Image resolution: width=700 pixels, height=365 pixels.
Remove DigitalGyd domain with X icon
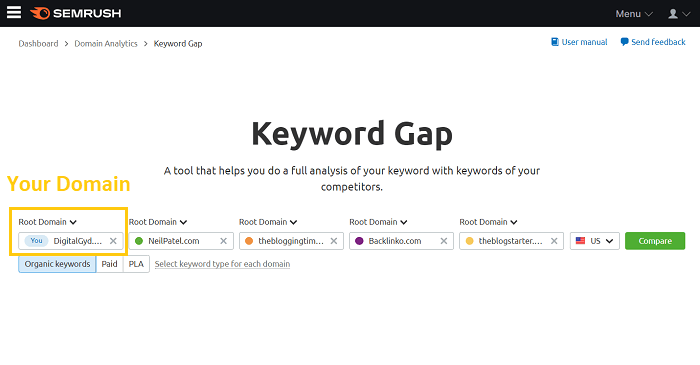tap(113, 241)
